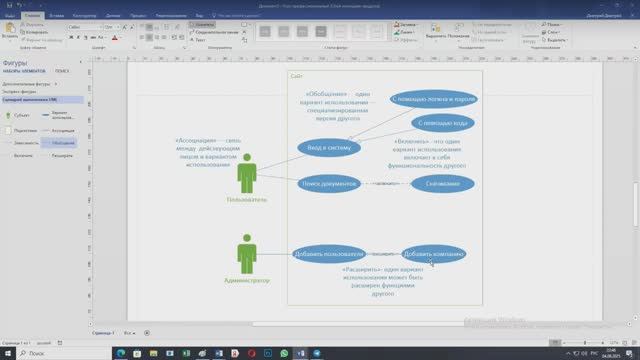Select the Соединительная линия connector tool
The width and height of the screenshot is (640, 360).
tap(214, 32)
